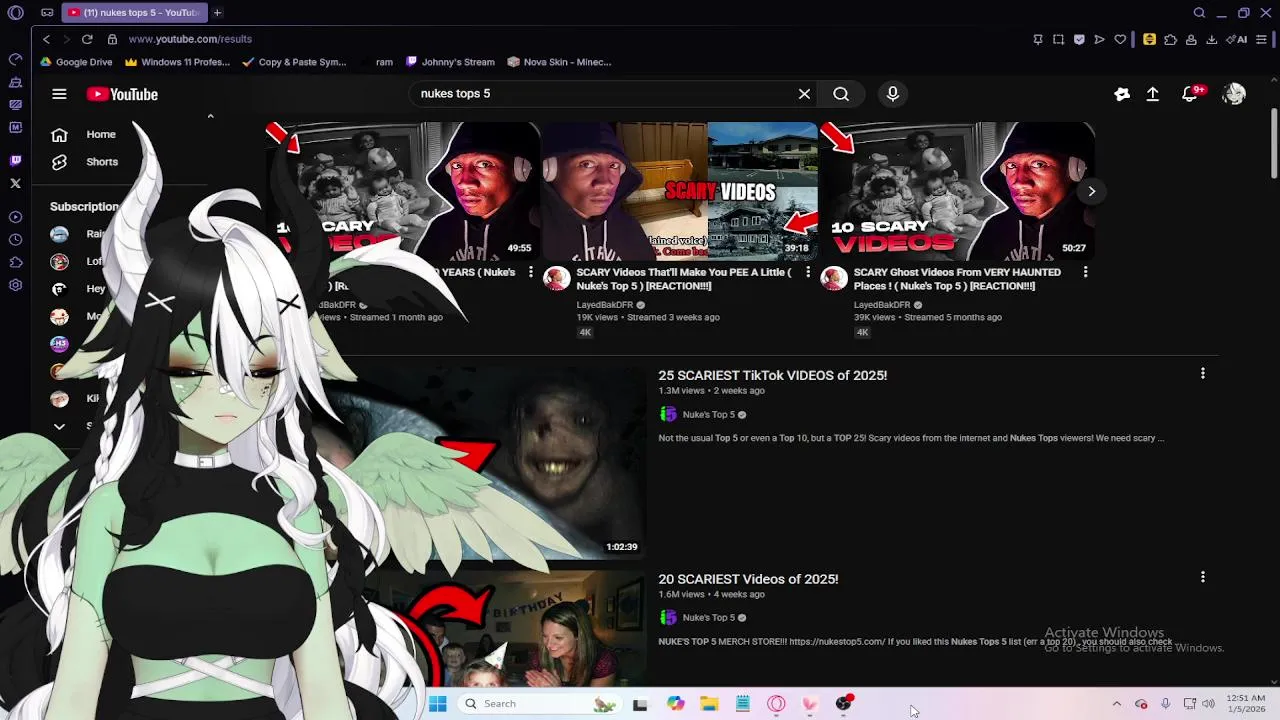The width and height of the screenshot is (1280, 720).
Task: Click the browser address bar URL
Action: [190, 39]
